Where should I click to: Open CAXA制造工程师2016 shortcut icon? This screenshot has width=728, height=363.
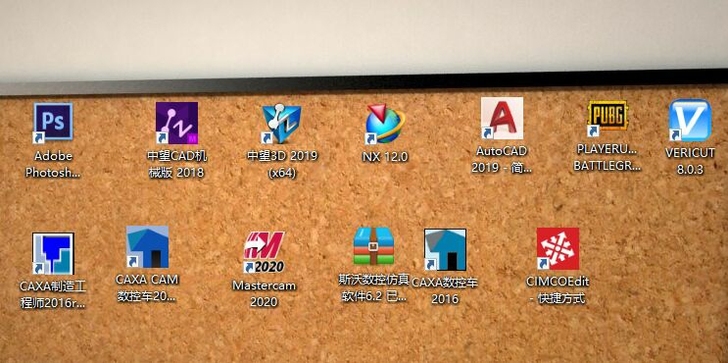(53, 253)
